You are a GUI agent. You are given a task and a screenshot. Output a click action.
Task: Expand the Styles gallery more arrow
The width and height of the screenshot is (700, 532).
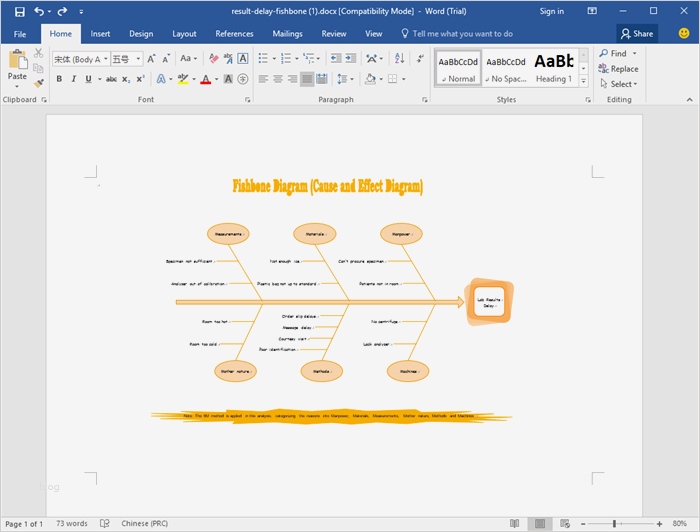click(585, 82)
